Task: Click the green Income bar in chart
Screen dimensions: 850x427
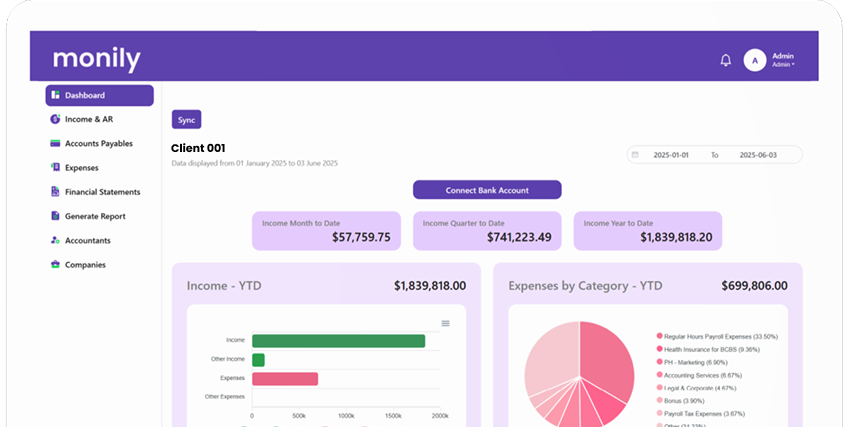Action: coord(338,341)
